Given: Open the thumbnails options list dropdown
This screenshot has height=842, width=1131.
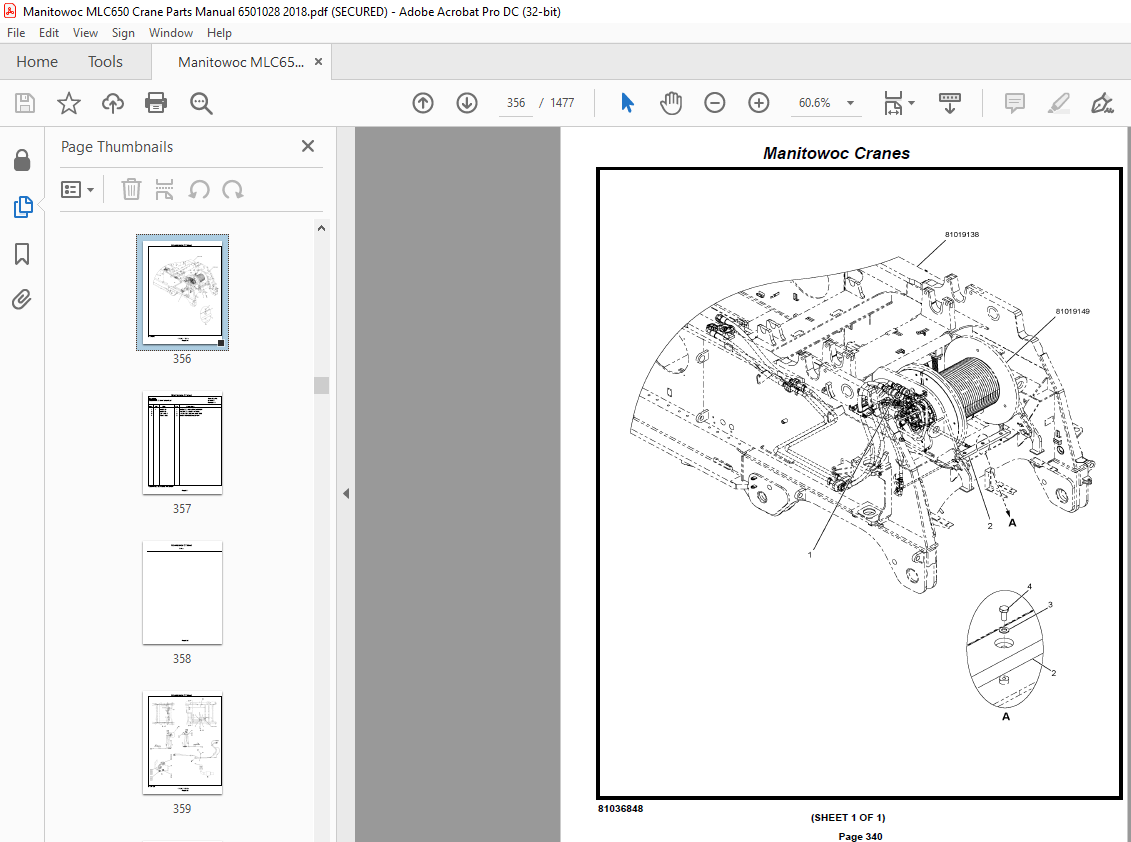Looking at the screenshot, I should pos(77,190).
